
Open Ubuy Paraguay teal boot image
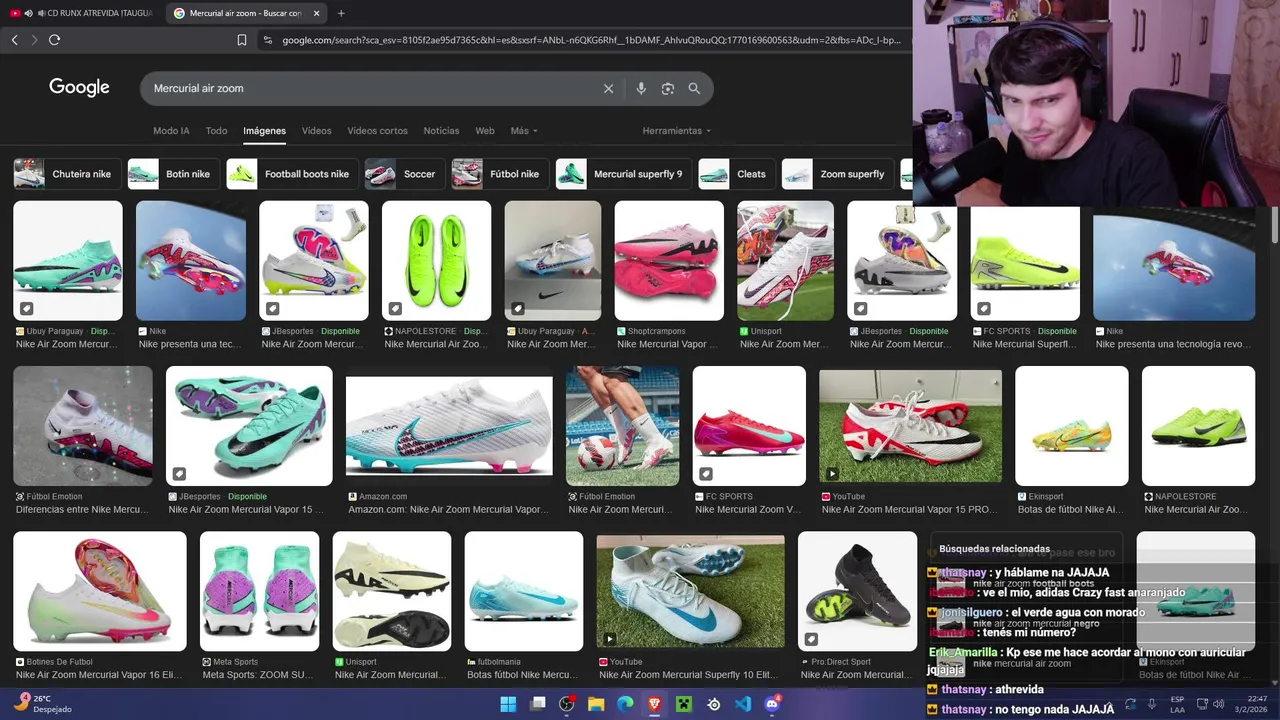pos(68,261)
